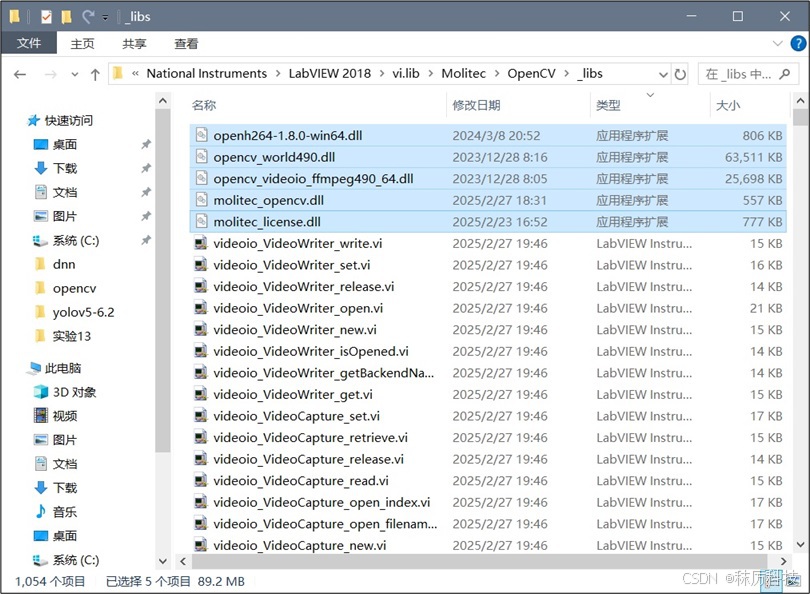Open the 文件 ribbon tab
The width and height of the screenshot is (810, 594).
[x=29, y=43]
